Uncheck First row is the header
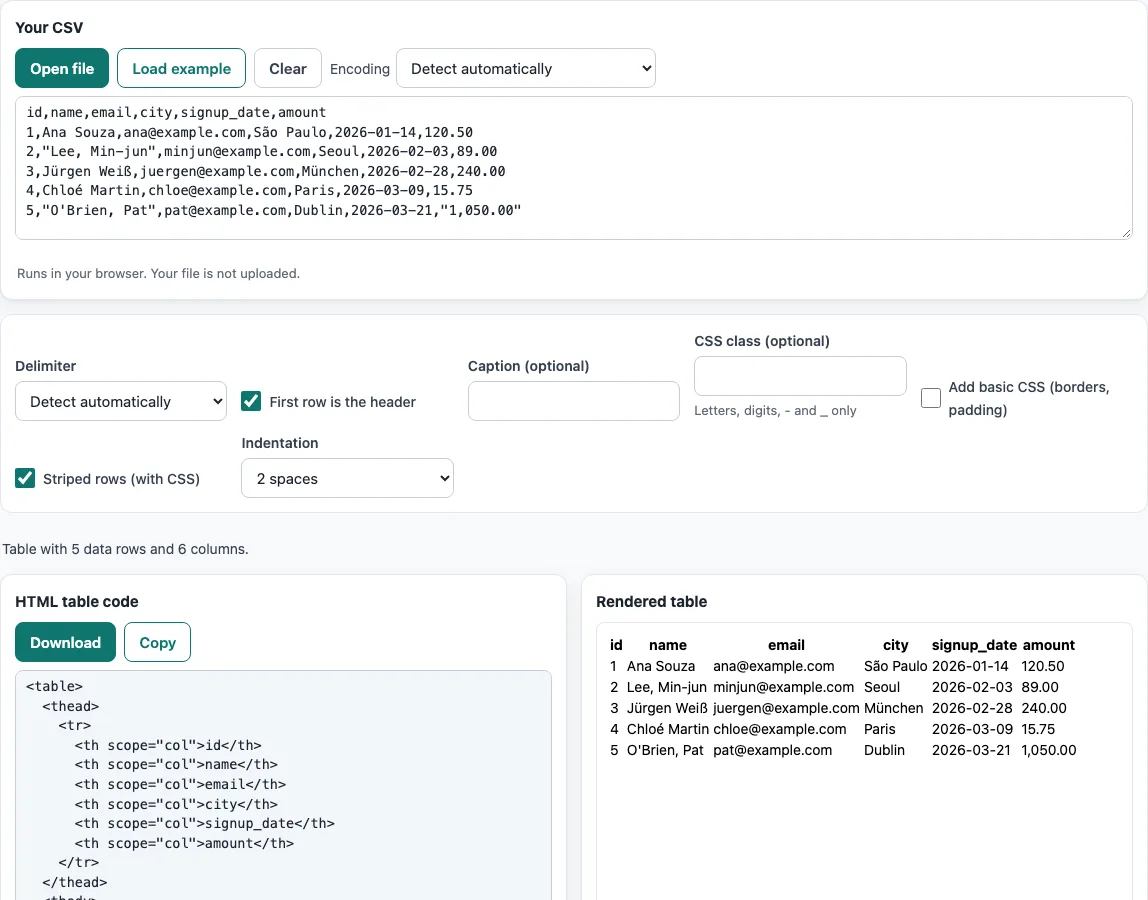 click(x=251, y=401)
